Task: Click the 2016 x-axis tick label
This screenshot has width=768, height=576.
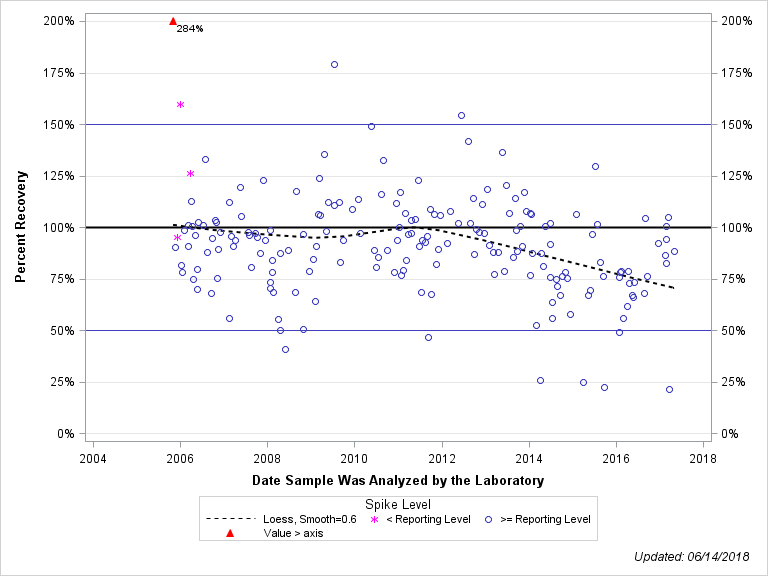Action: [616, 458]
